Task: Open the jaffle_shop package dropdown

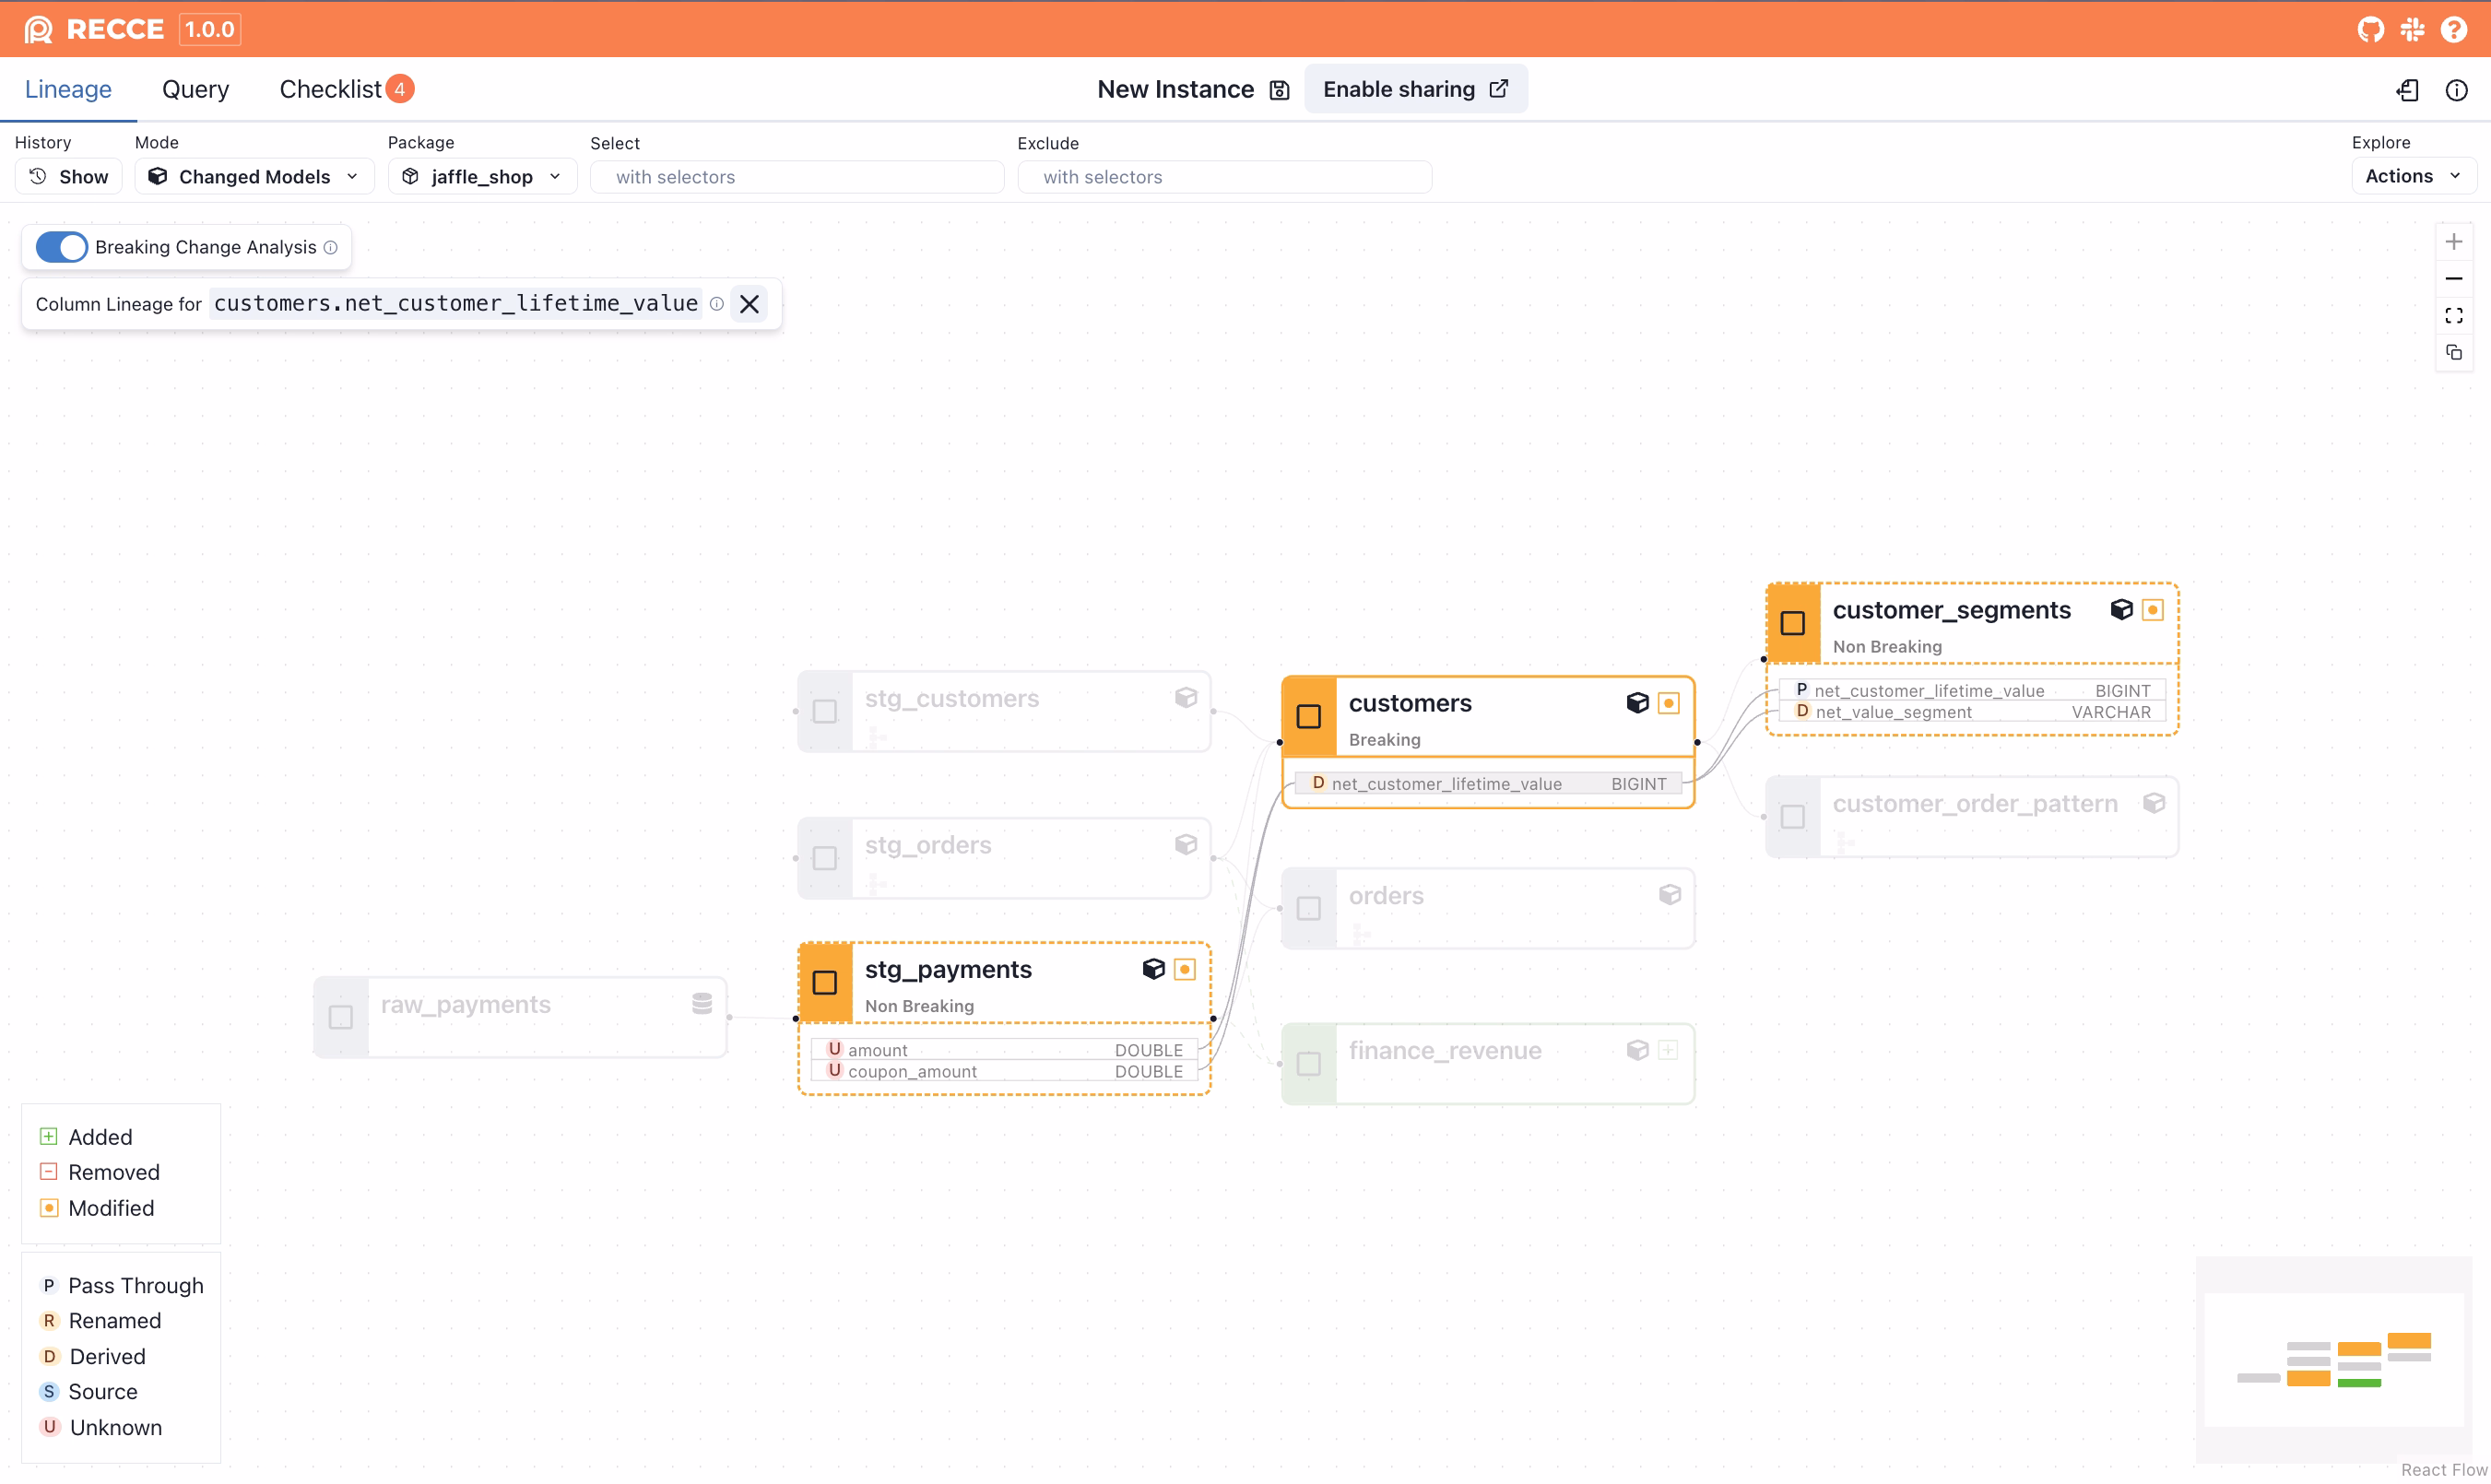Action: 482,177
